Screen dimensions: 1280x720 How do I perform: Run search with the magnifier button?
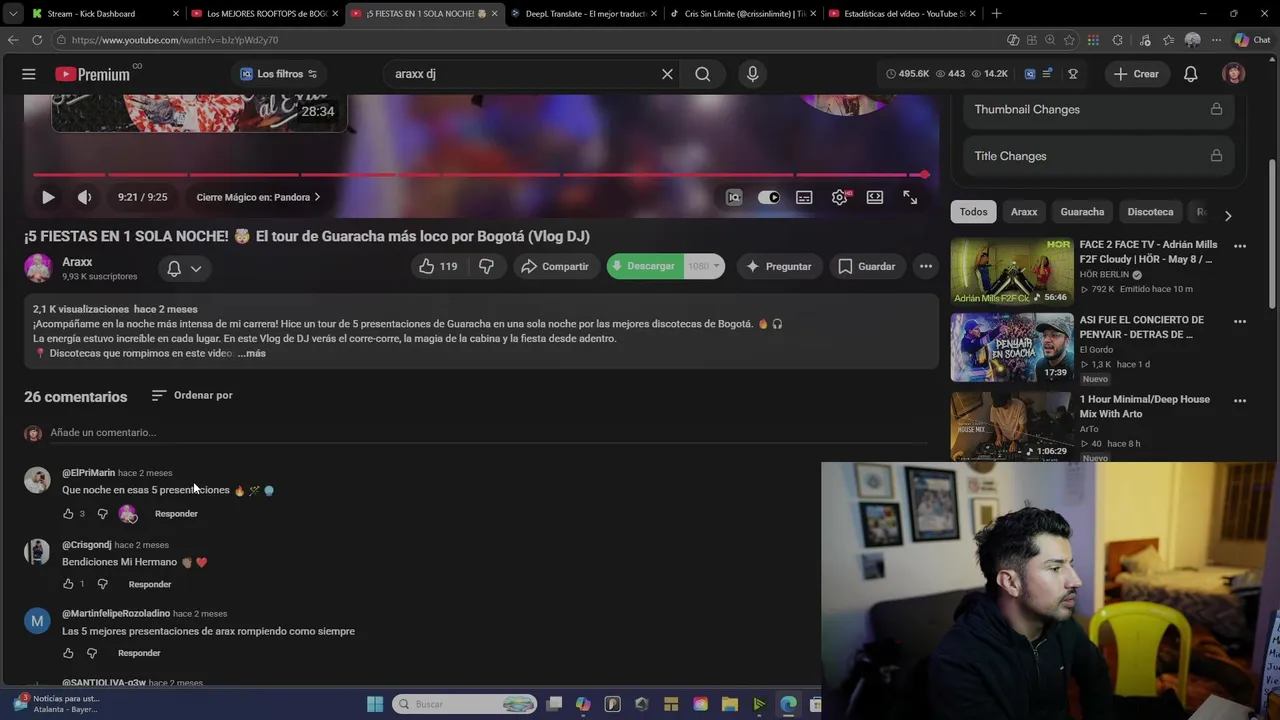point(703,74)
